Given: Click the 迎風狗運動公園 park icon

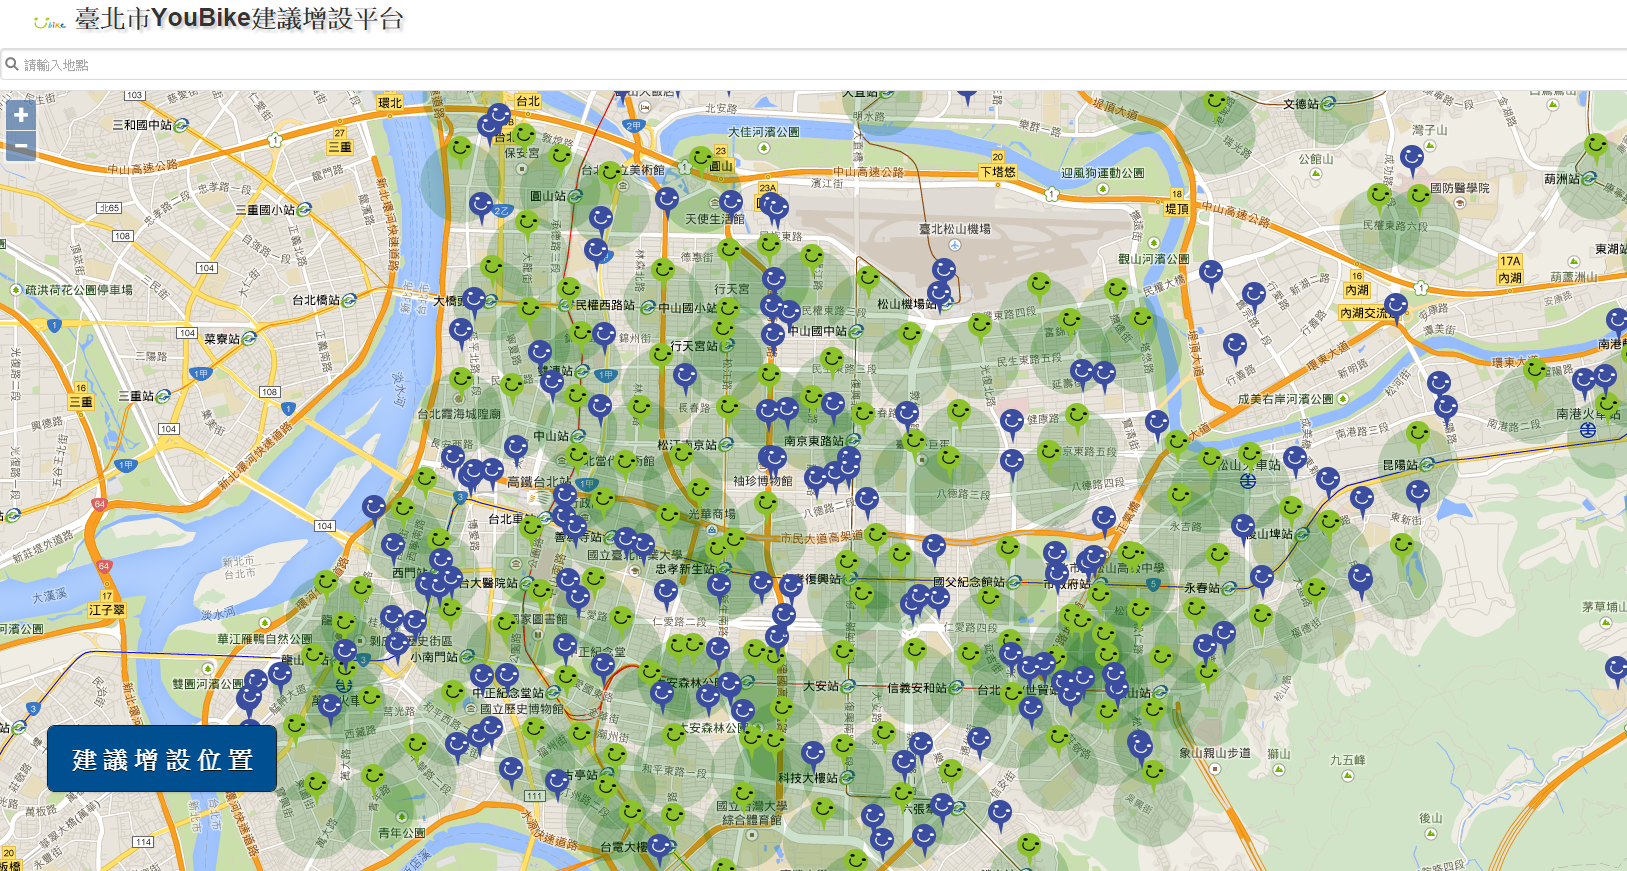Looking at the screenshot, I should pos(1103,188).
